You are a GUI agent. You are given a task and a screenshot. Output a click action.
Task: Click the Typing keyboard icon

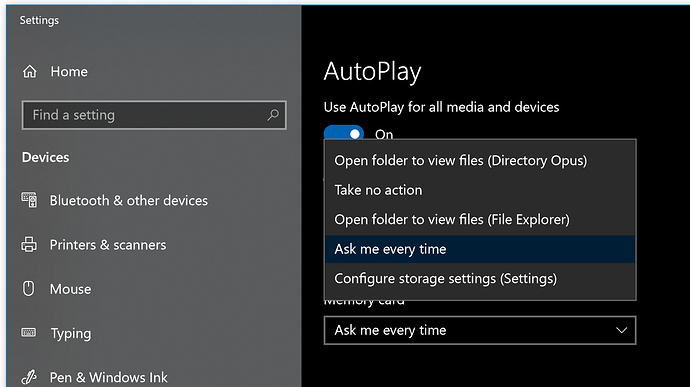click(29, 332)
